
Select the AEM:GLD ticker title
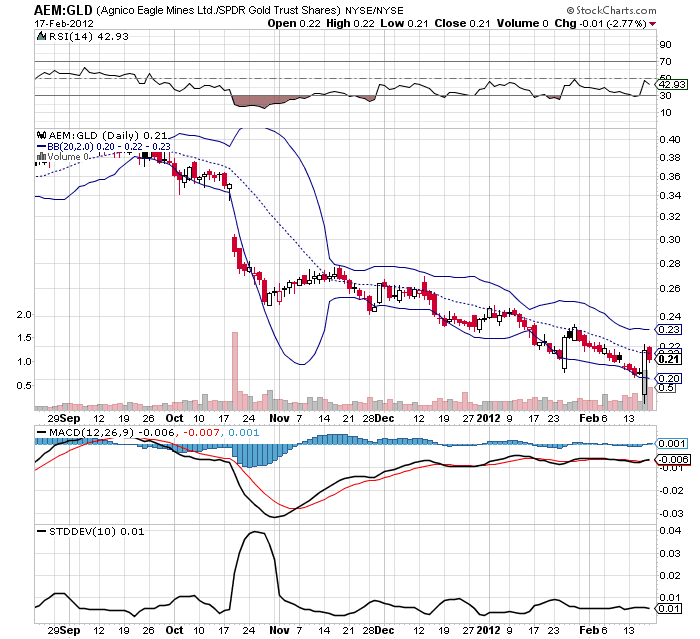63,10
